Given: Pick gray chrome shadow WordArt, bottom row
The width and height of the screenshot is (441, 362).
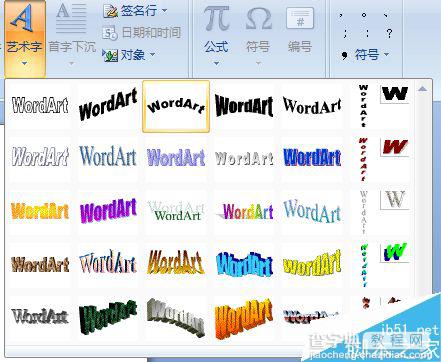Looking at the screenshot, I should [40, 317].
